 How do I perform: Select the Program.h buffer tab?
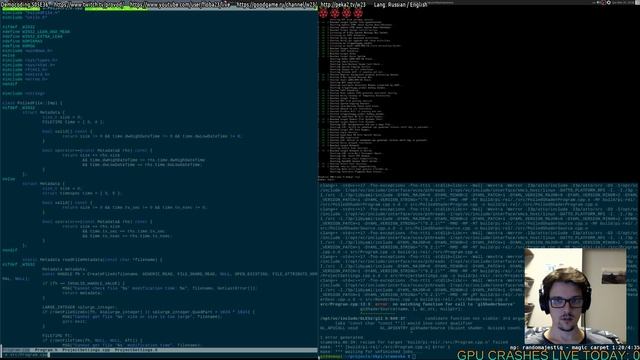coord(46,350)
